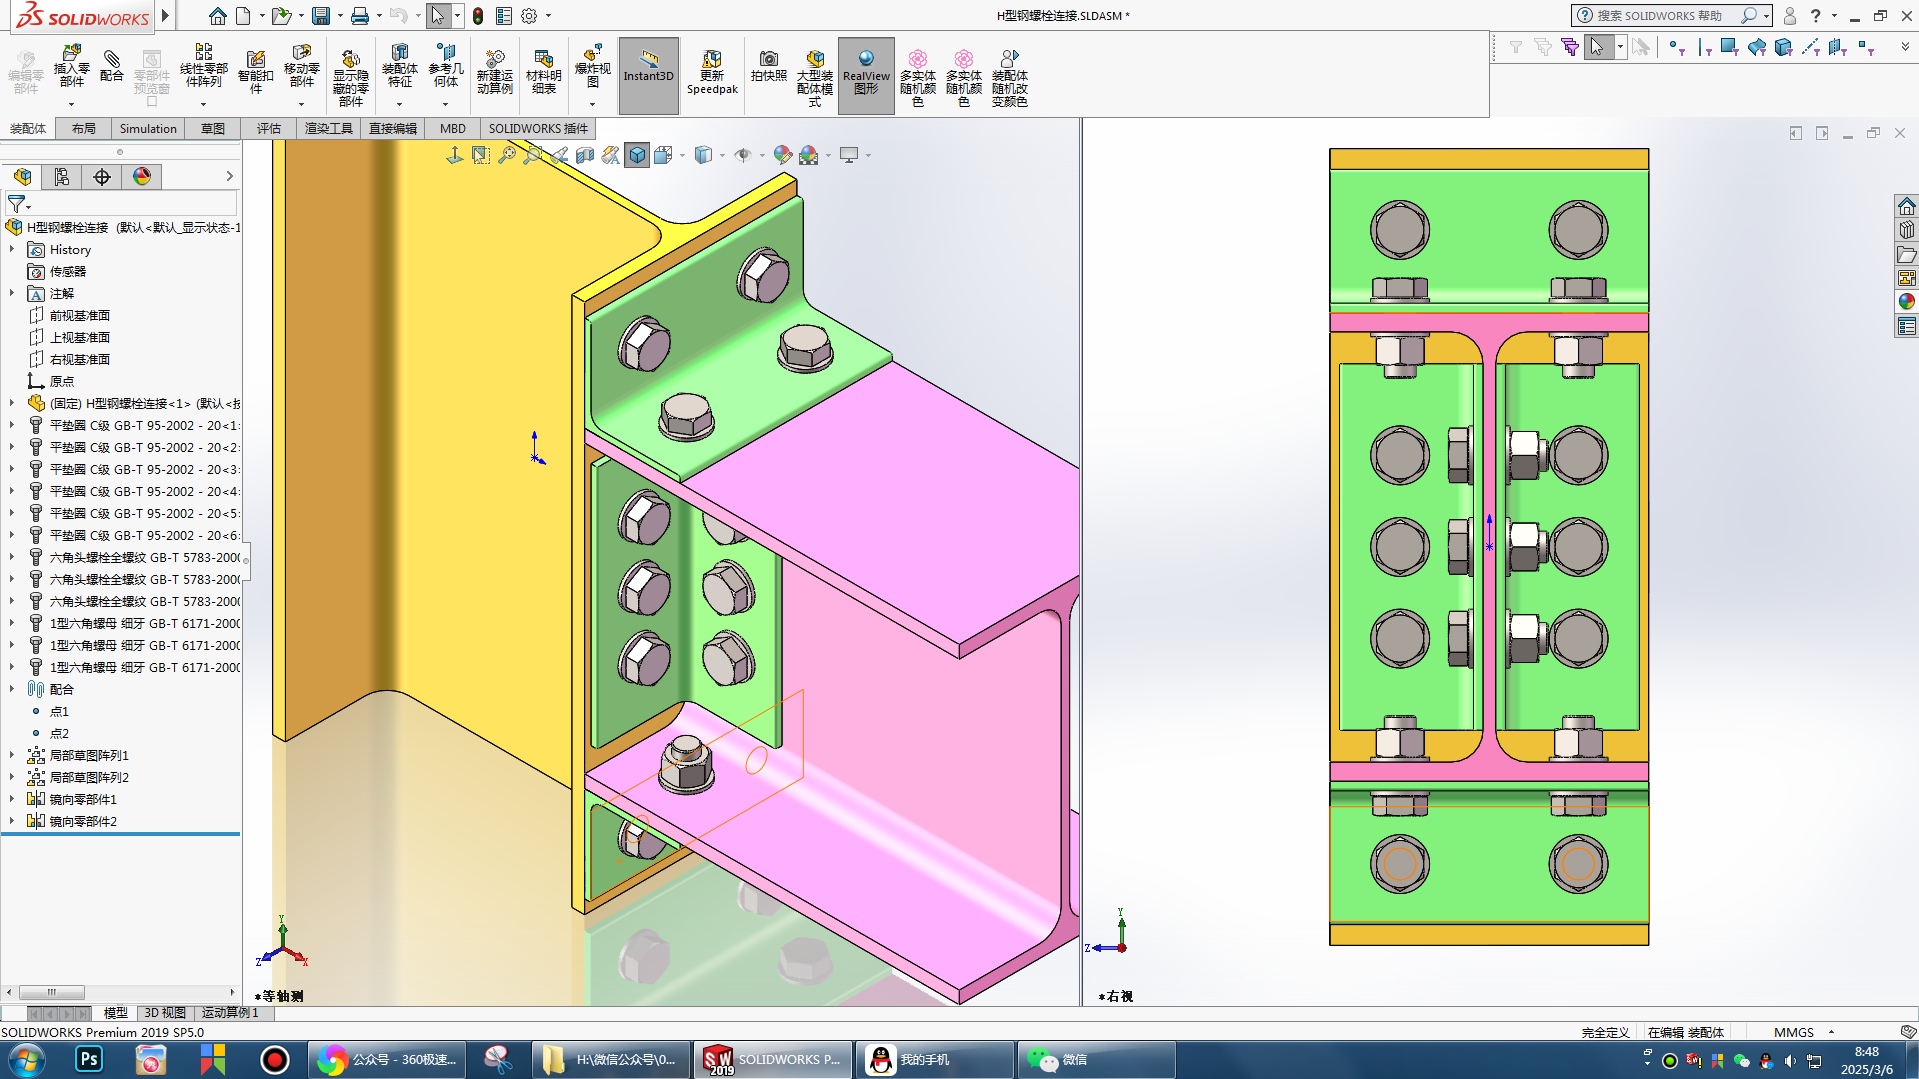Expand the 镜向零部件2 tree node
This screenshot has height=1079, width=1919.
click(x=12, y=821)
